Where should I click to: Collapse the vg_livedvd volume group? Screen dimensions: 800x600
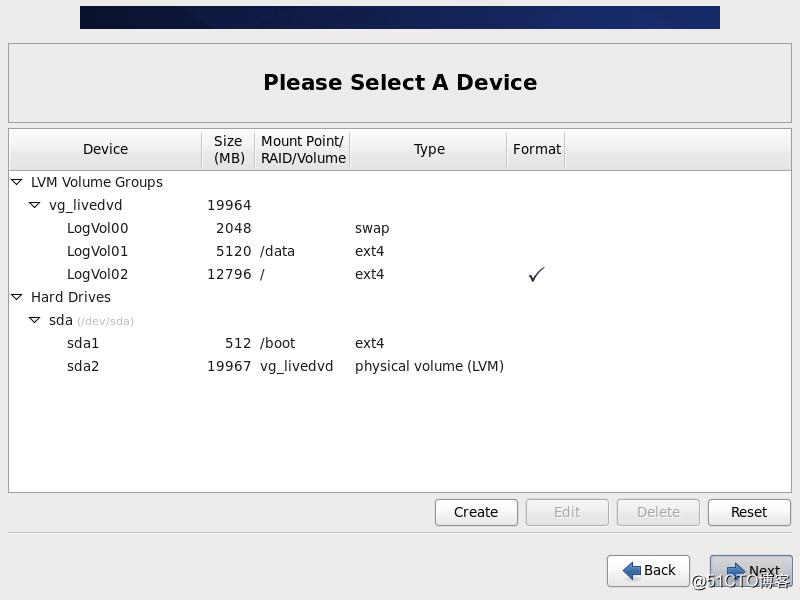[35, 205]
